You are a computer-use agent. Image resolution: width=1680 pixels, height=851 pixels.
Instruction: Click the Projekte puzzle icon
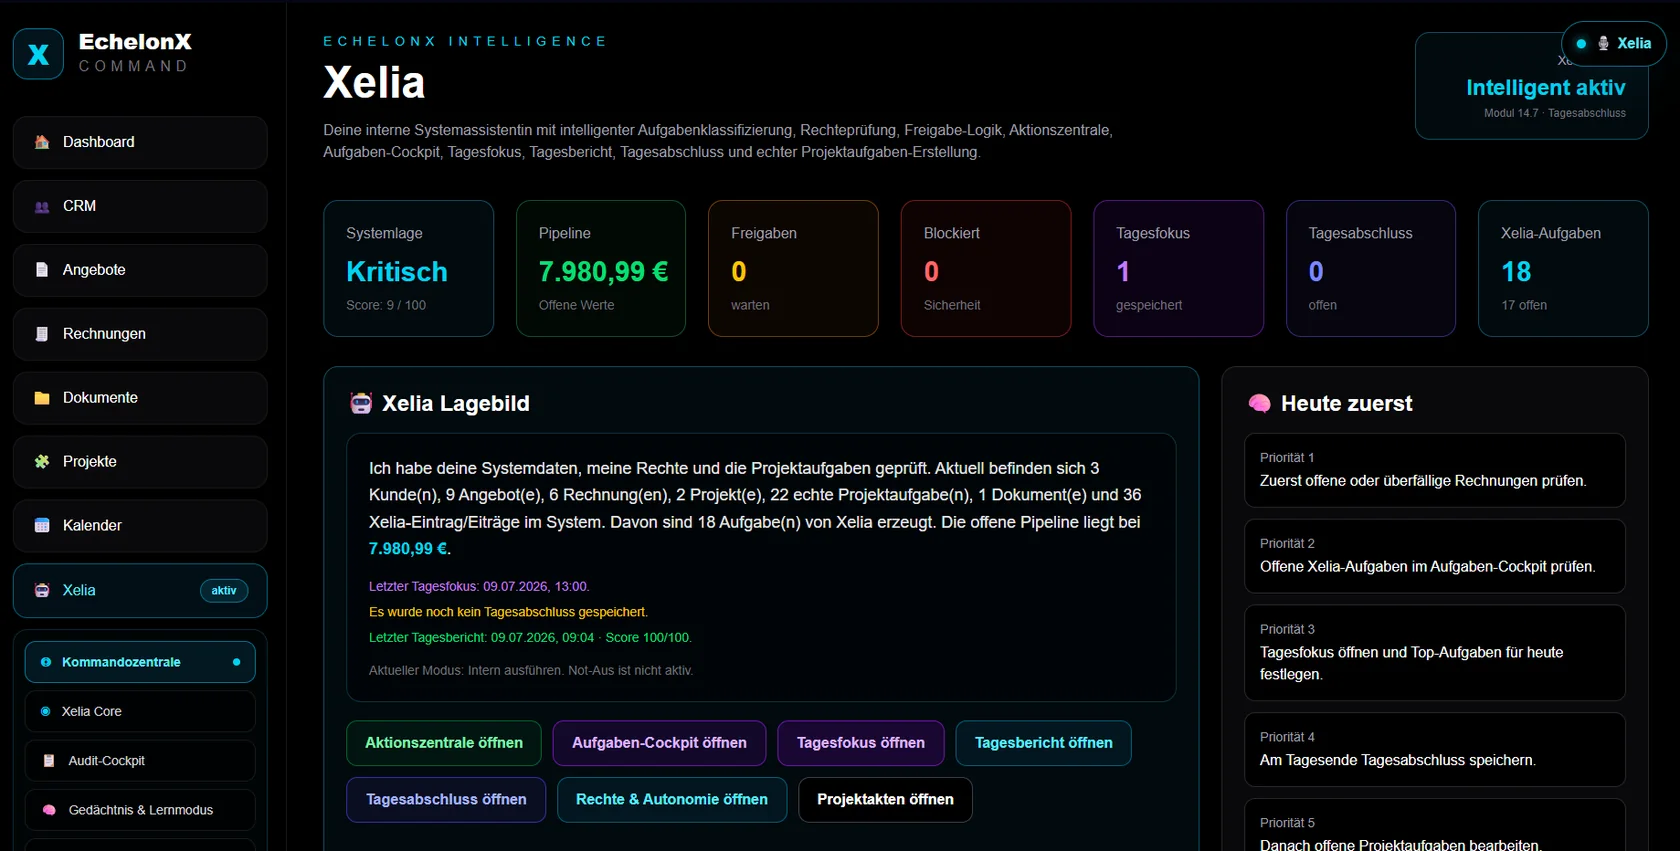42,462
